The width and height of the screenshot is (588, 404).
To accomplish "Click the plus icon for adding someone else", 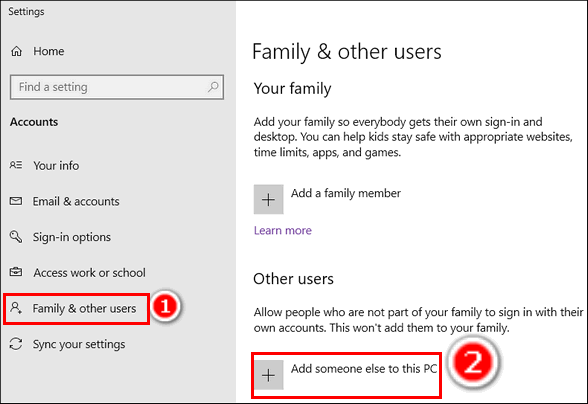I will point(268,375).
